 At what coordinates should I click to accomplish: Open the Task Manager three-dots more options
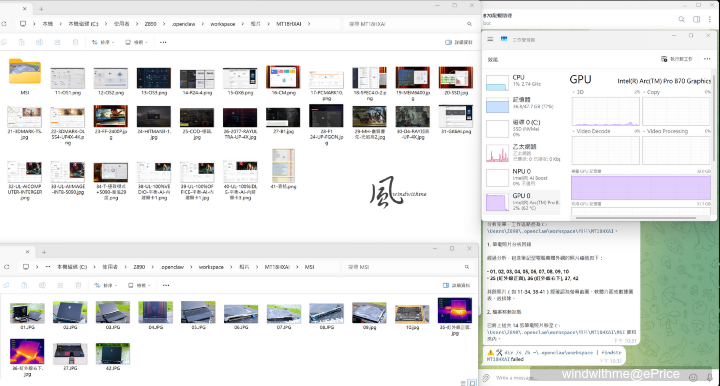pos(707,59)
